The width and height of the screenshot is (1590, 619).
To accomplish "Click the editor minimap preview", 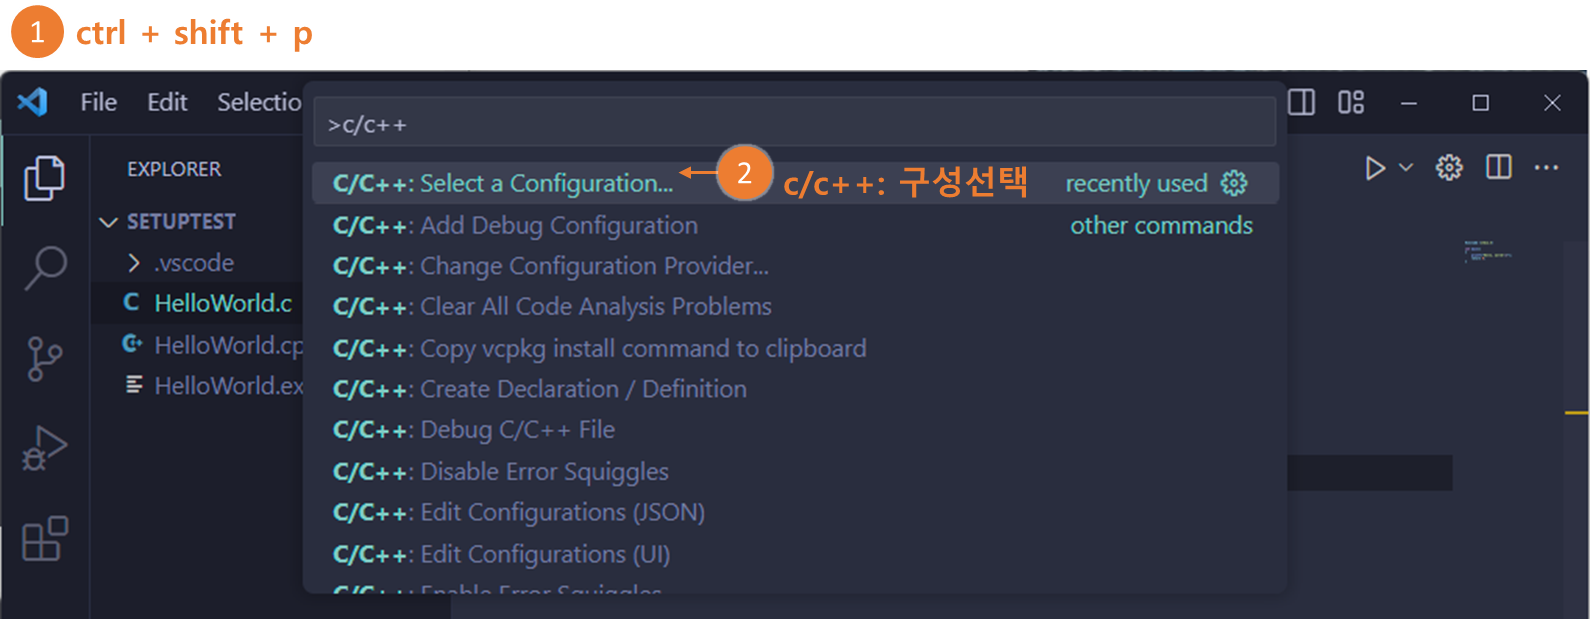I will point(1487,251).
